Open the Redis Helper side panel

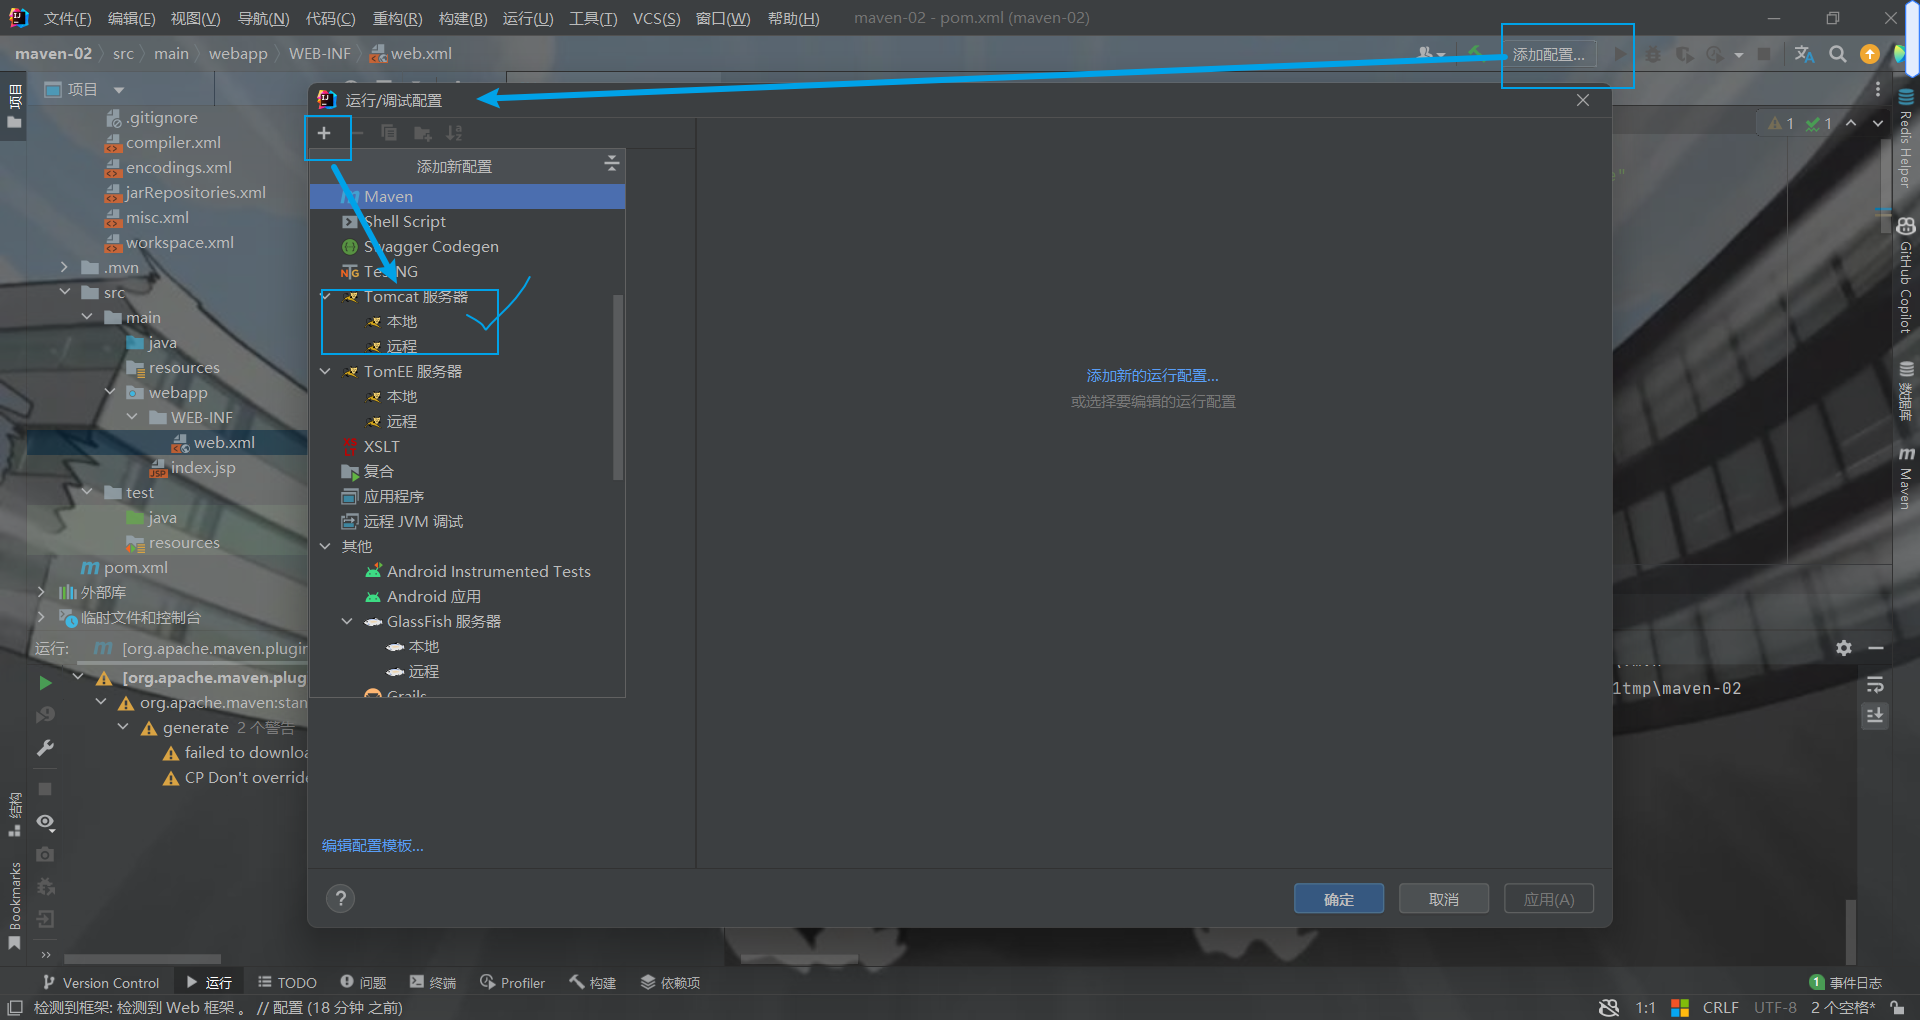coord(1906,139)
